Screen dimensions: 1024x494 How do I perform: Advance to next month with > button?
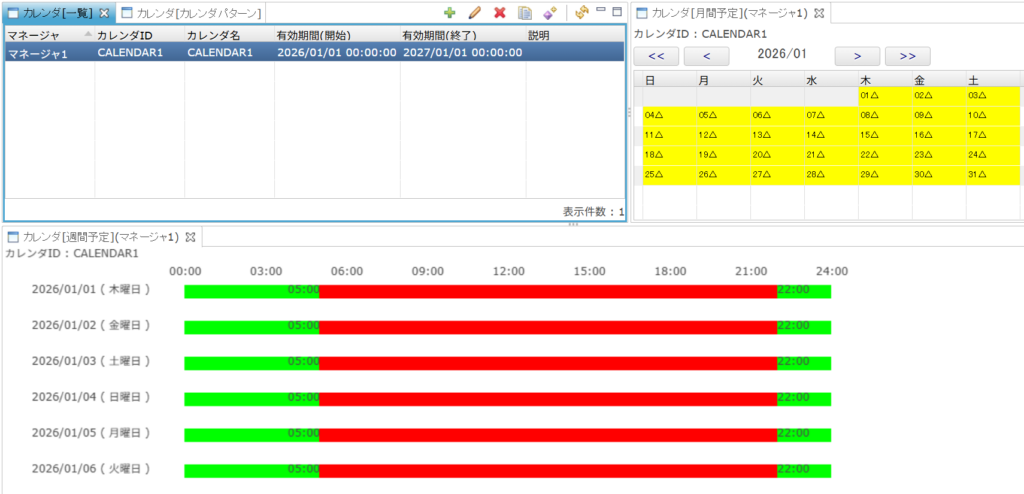(857, 56)
